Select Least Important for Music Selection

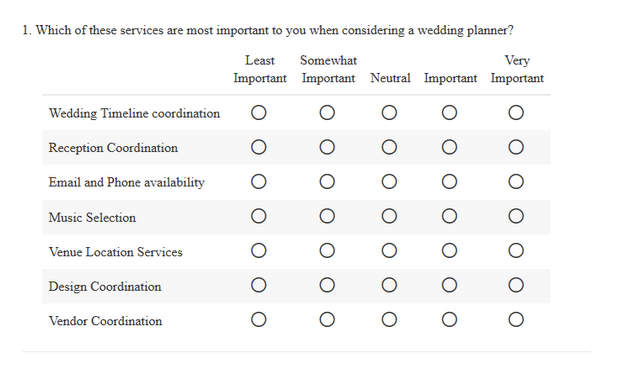tap(259, 216)
